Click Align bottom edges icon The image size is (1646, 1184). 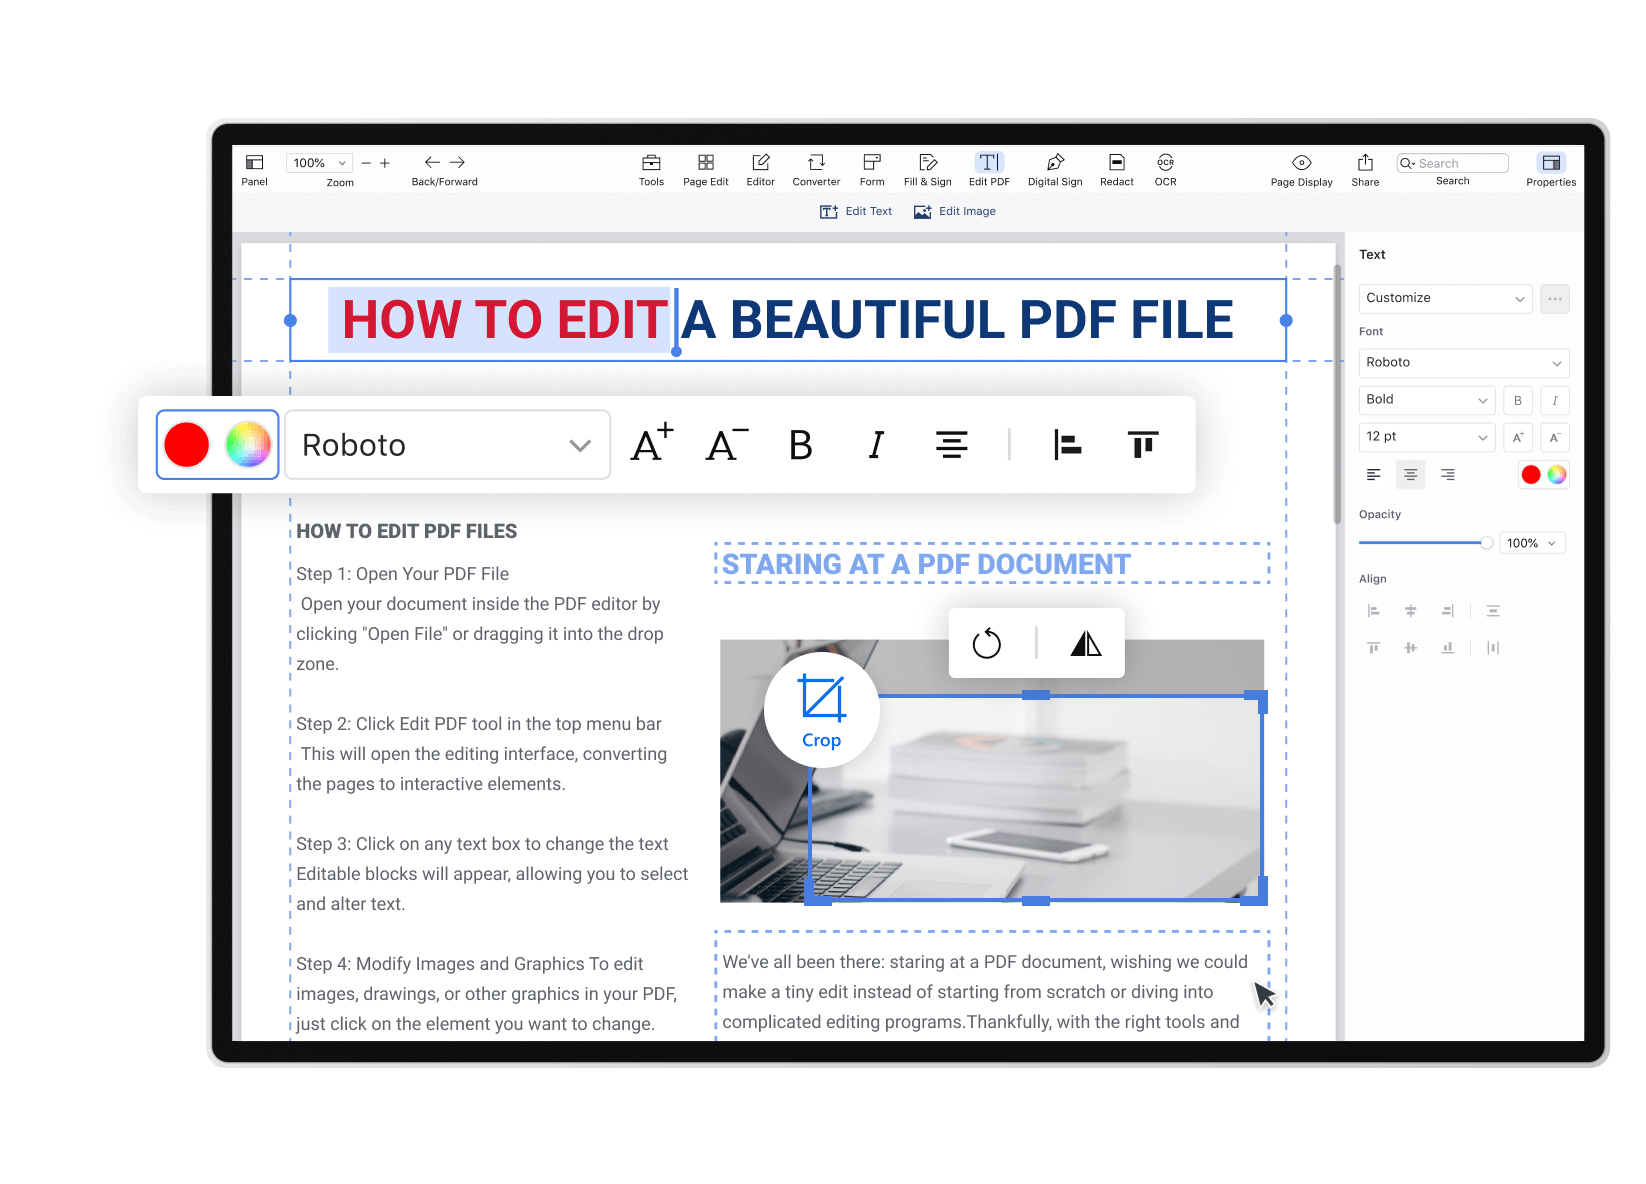click(x=1448, y=648)
